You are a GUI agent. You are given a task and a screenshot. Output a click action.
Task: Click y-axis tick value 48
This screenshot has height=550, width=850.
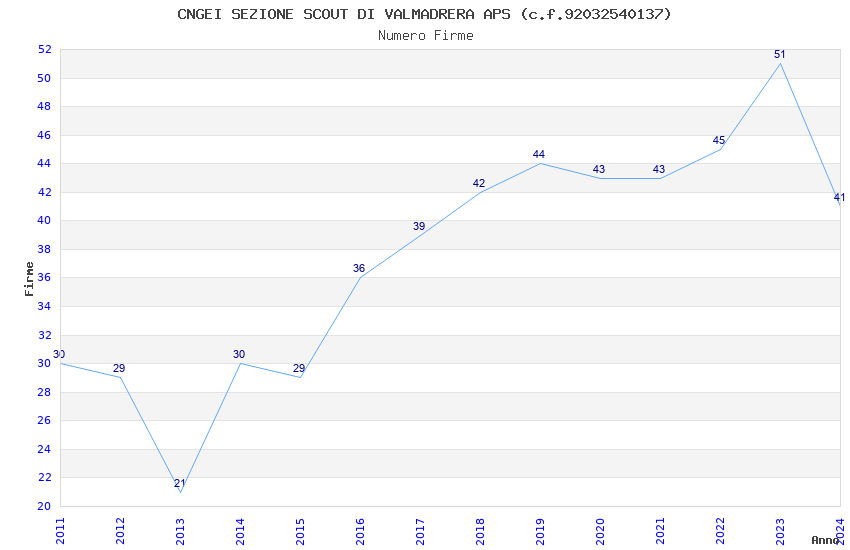coord(44,106)
